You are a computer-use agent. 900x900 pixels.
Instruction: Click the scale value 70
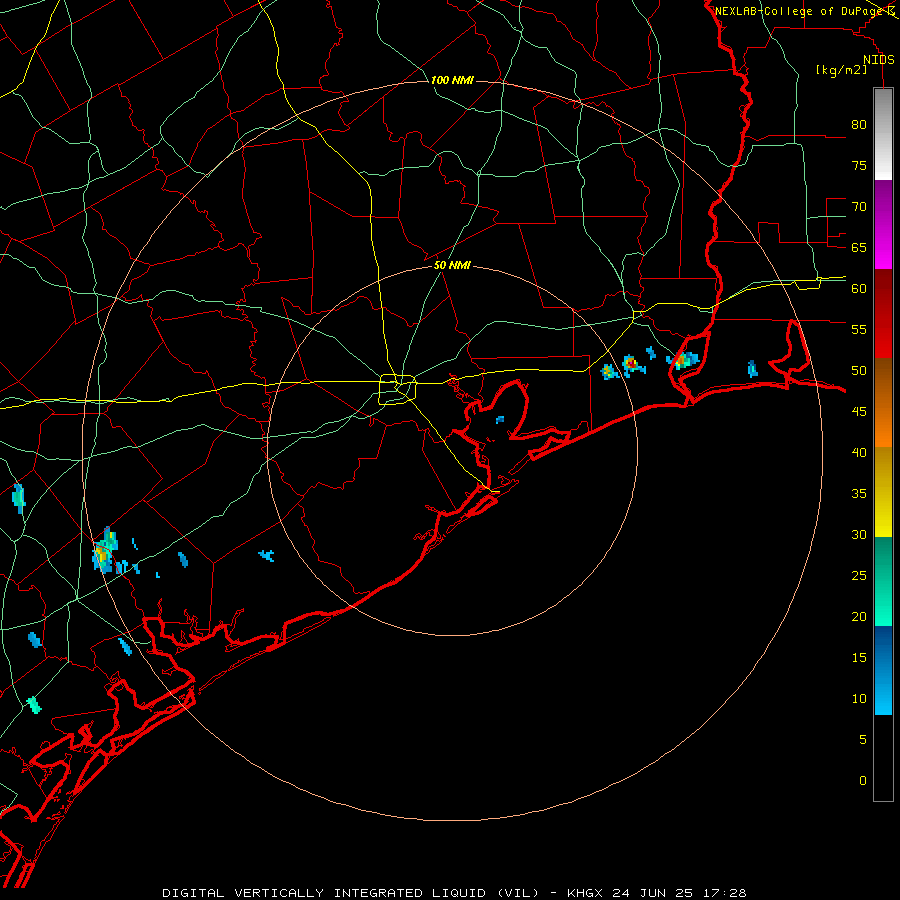point(859,207)
